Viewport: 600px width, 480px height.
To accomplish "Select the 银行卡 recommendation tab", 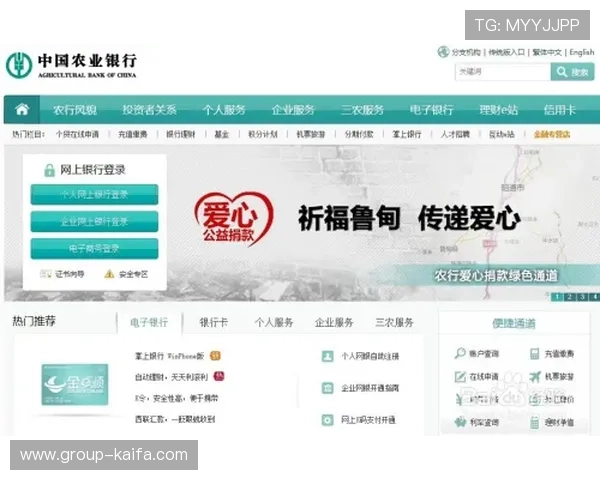I will pos(214,323).
